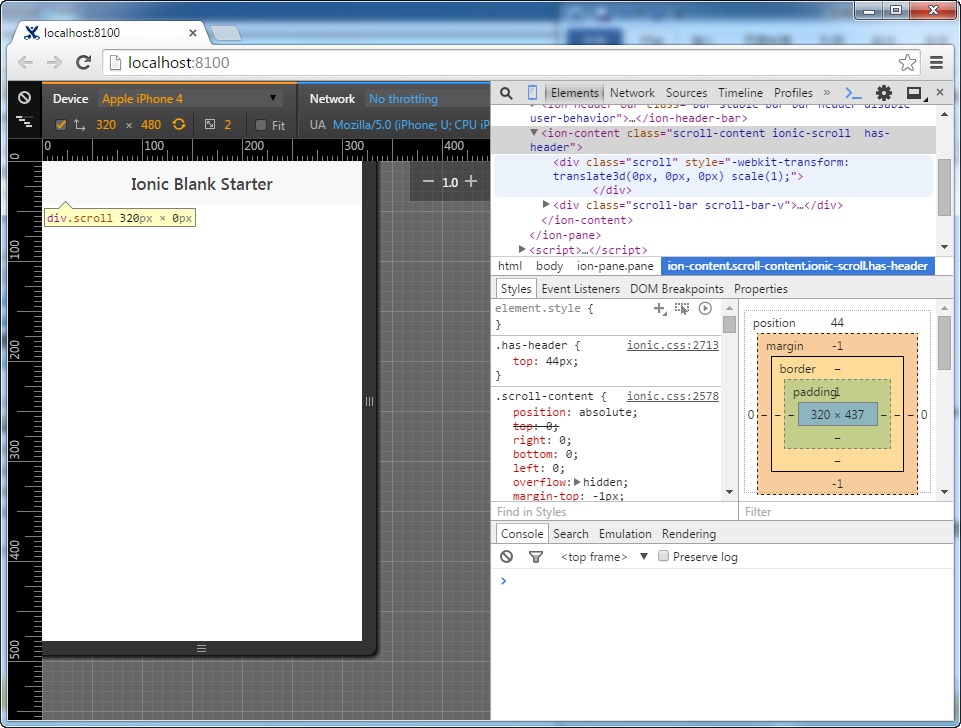Image resolution: width=961 pixels, height=728 pixels.
Task: Select the body breadcrumb
Action: (549, 266)
